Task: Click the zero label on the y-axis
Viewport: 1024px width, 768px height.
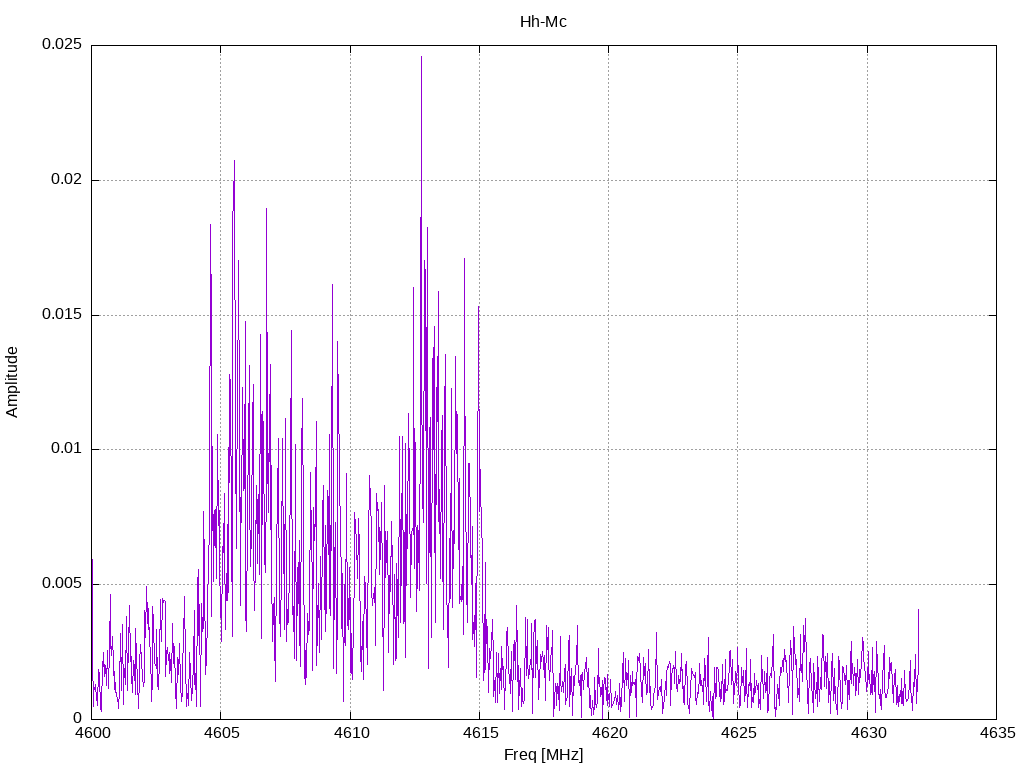Action: pyautogui.click(x=77, y=718)
